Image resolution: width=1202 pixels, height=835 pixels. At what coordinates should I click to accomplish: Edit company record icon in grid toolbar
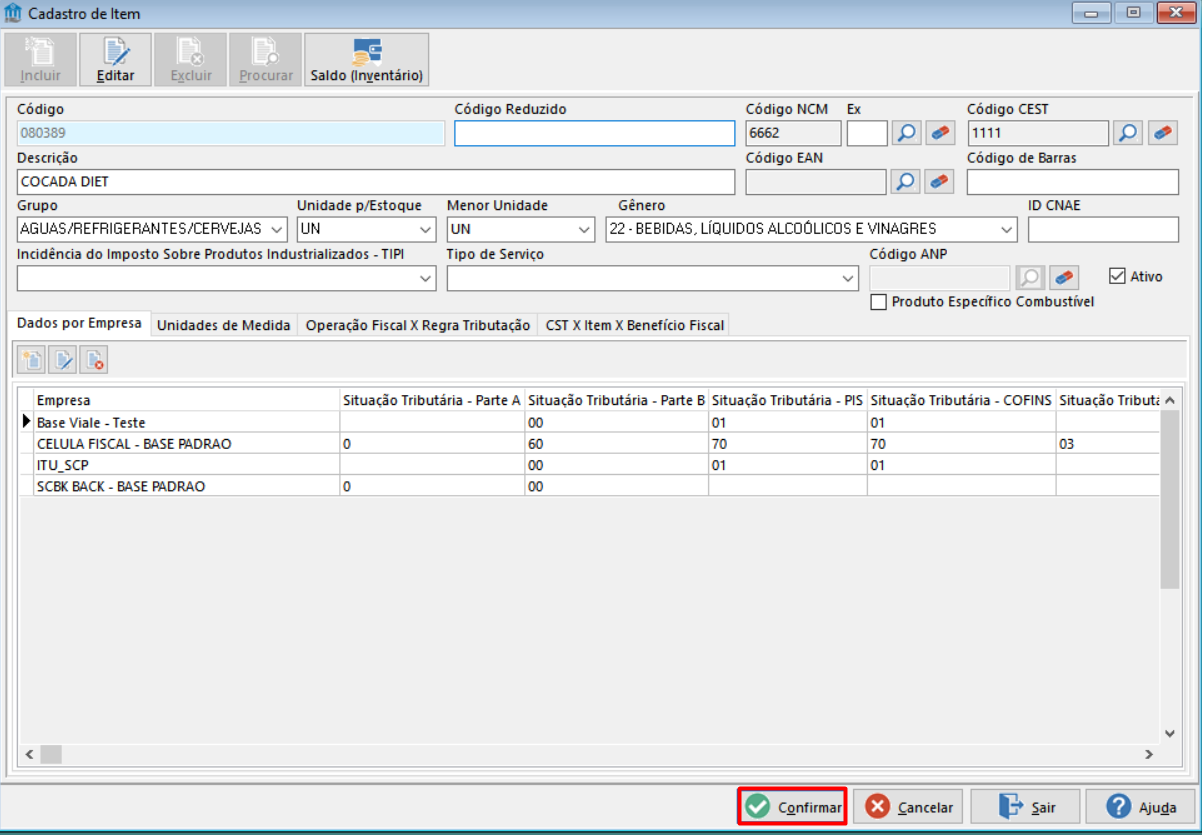(63, 360)
